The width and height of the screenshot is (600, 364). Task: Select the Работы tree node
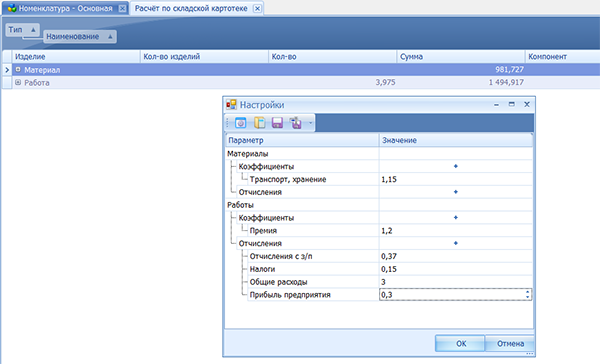(240, 205)
